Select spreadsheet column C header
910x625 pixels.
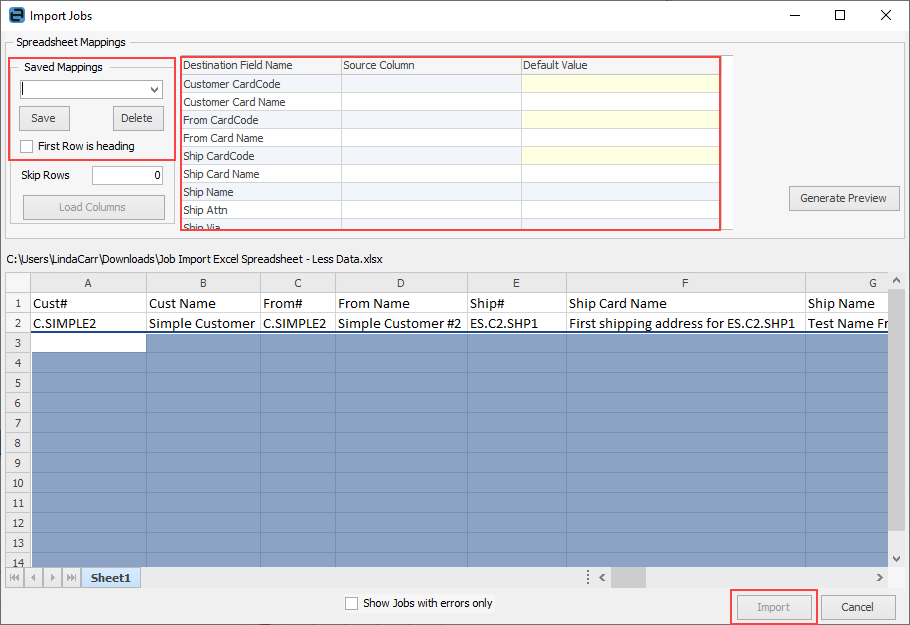point(298,283)
